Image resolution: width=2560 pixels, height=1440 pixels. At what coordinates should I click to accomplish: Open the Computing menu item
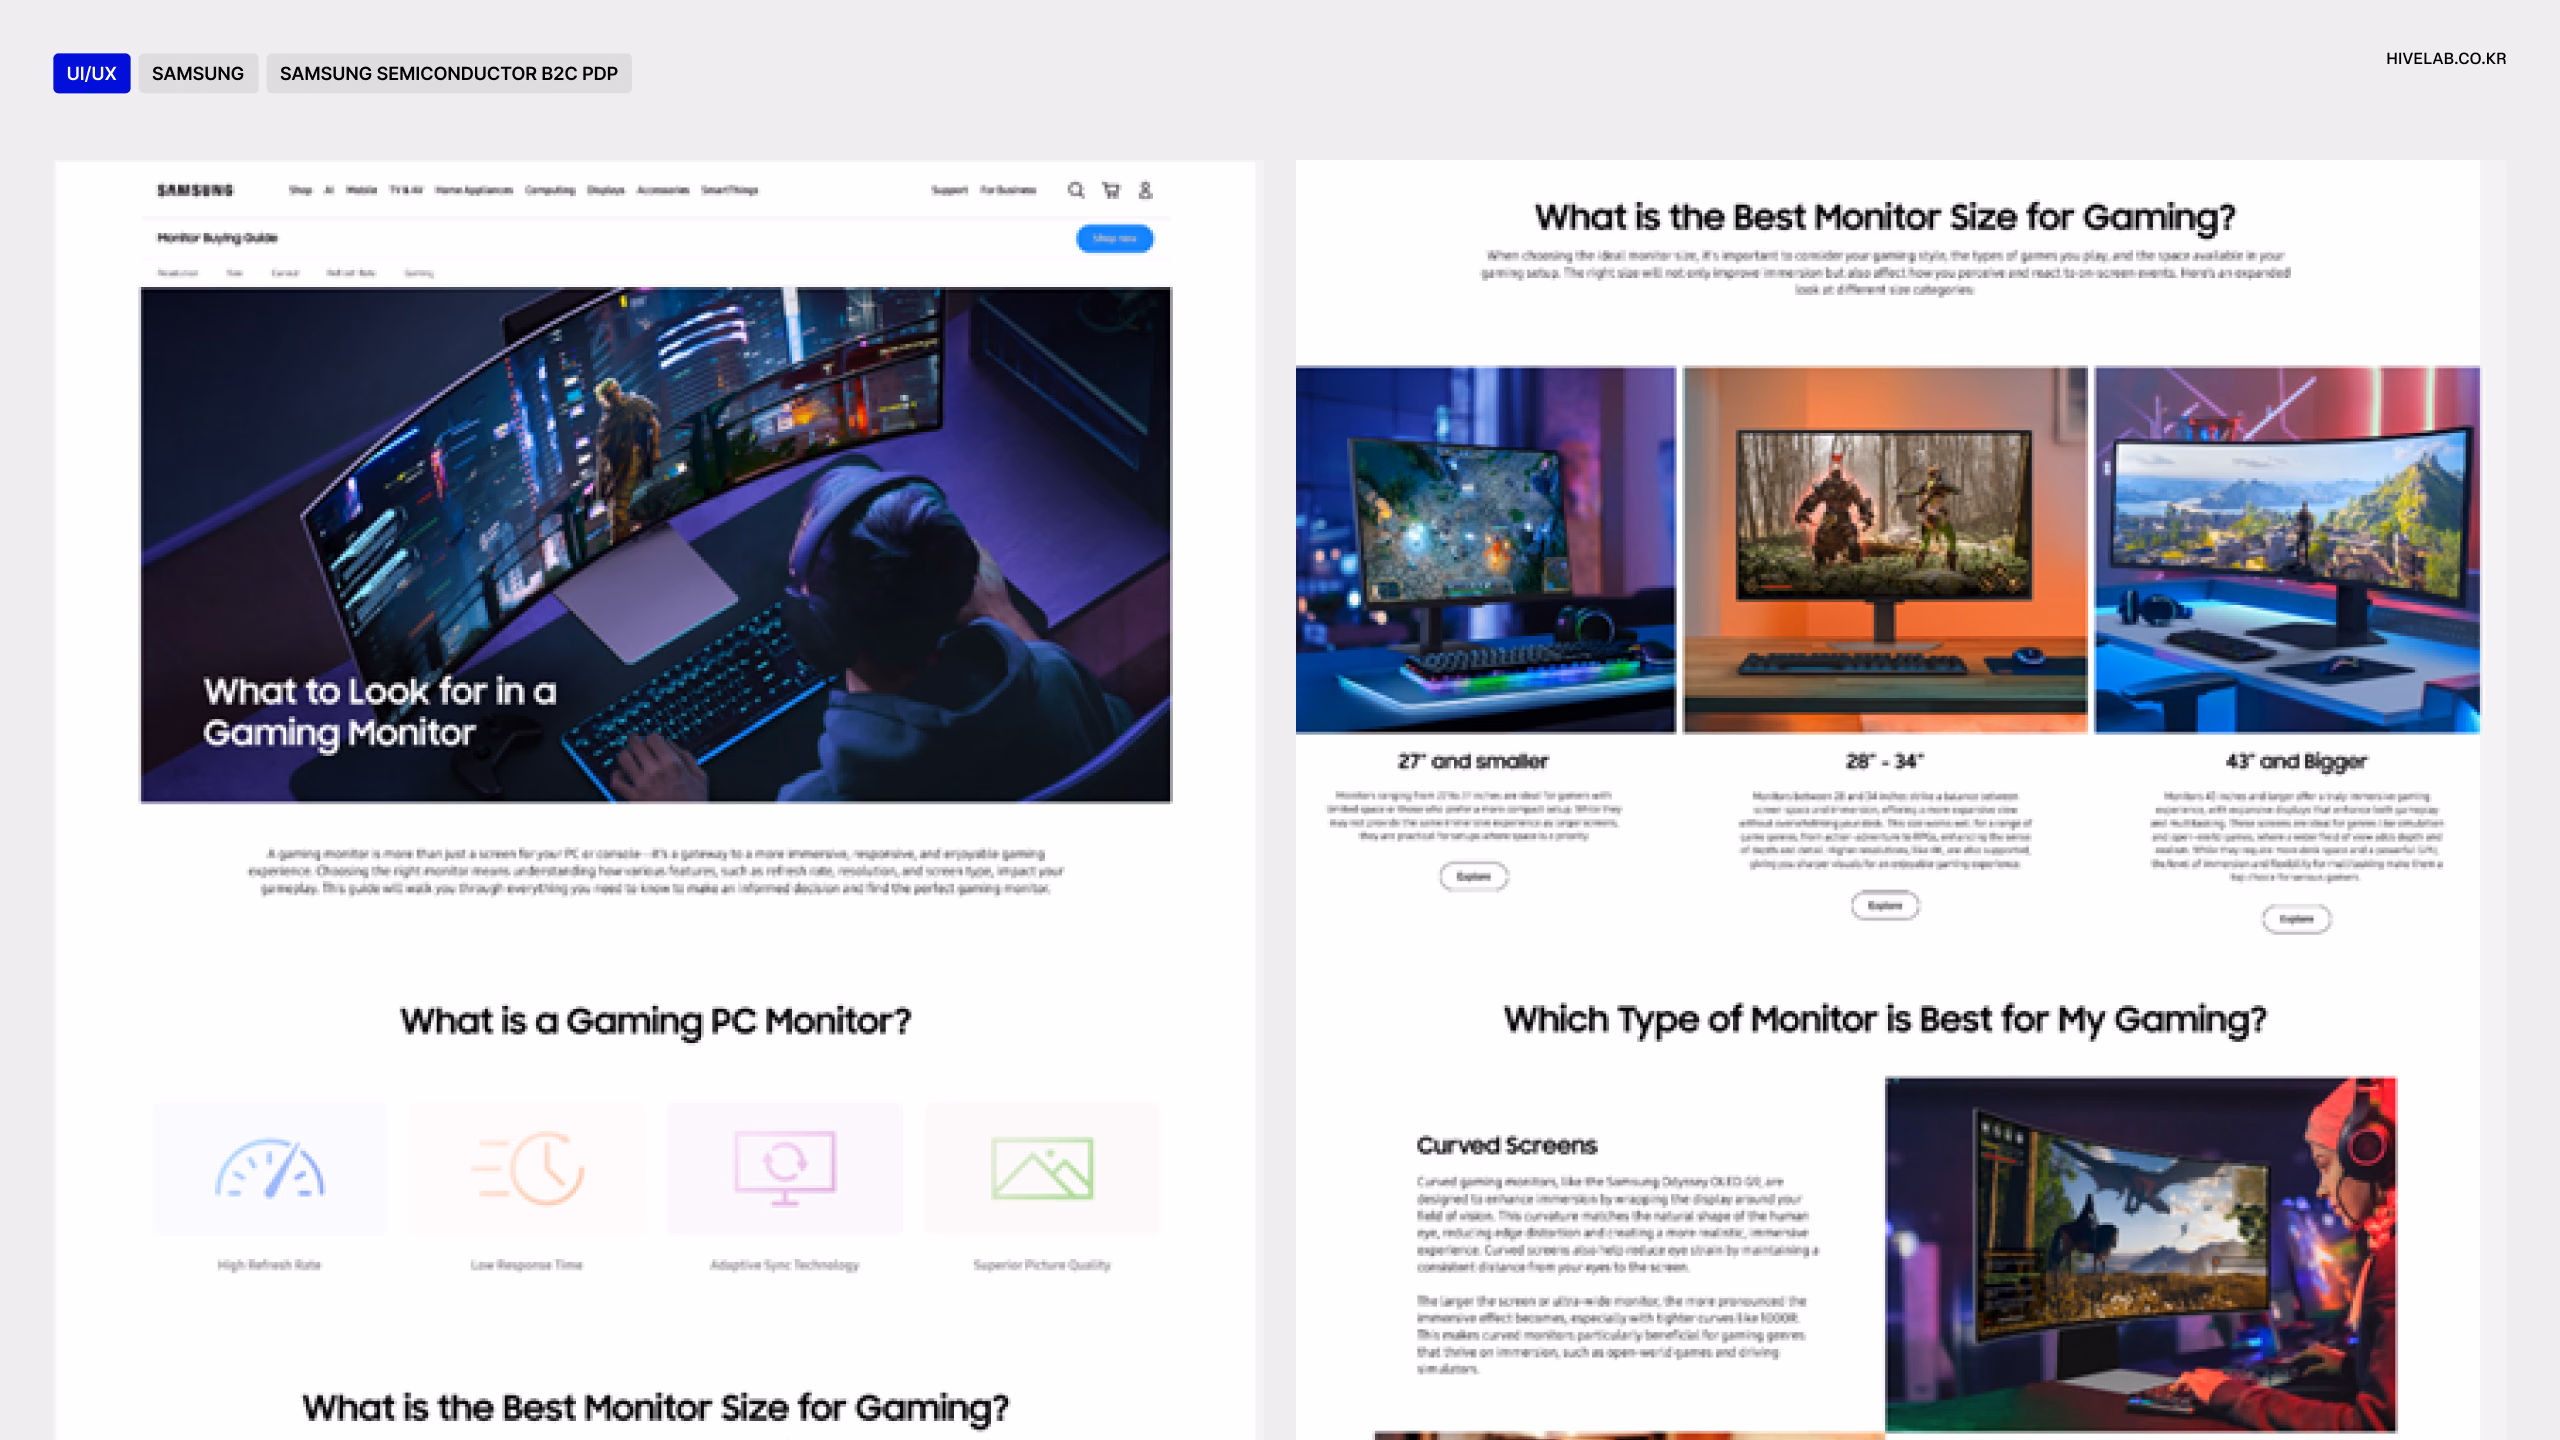pos(550,190)
